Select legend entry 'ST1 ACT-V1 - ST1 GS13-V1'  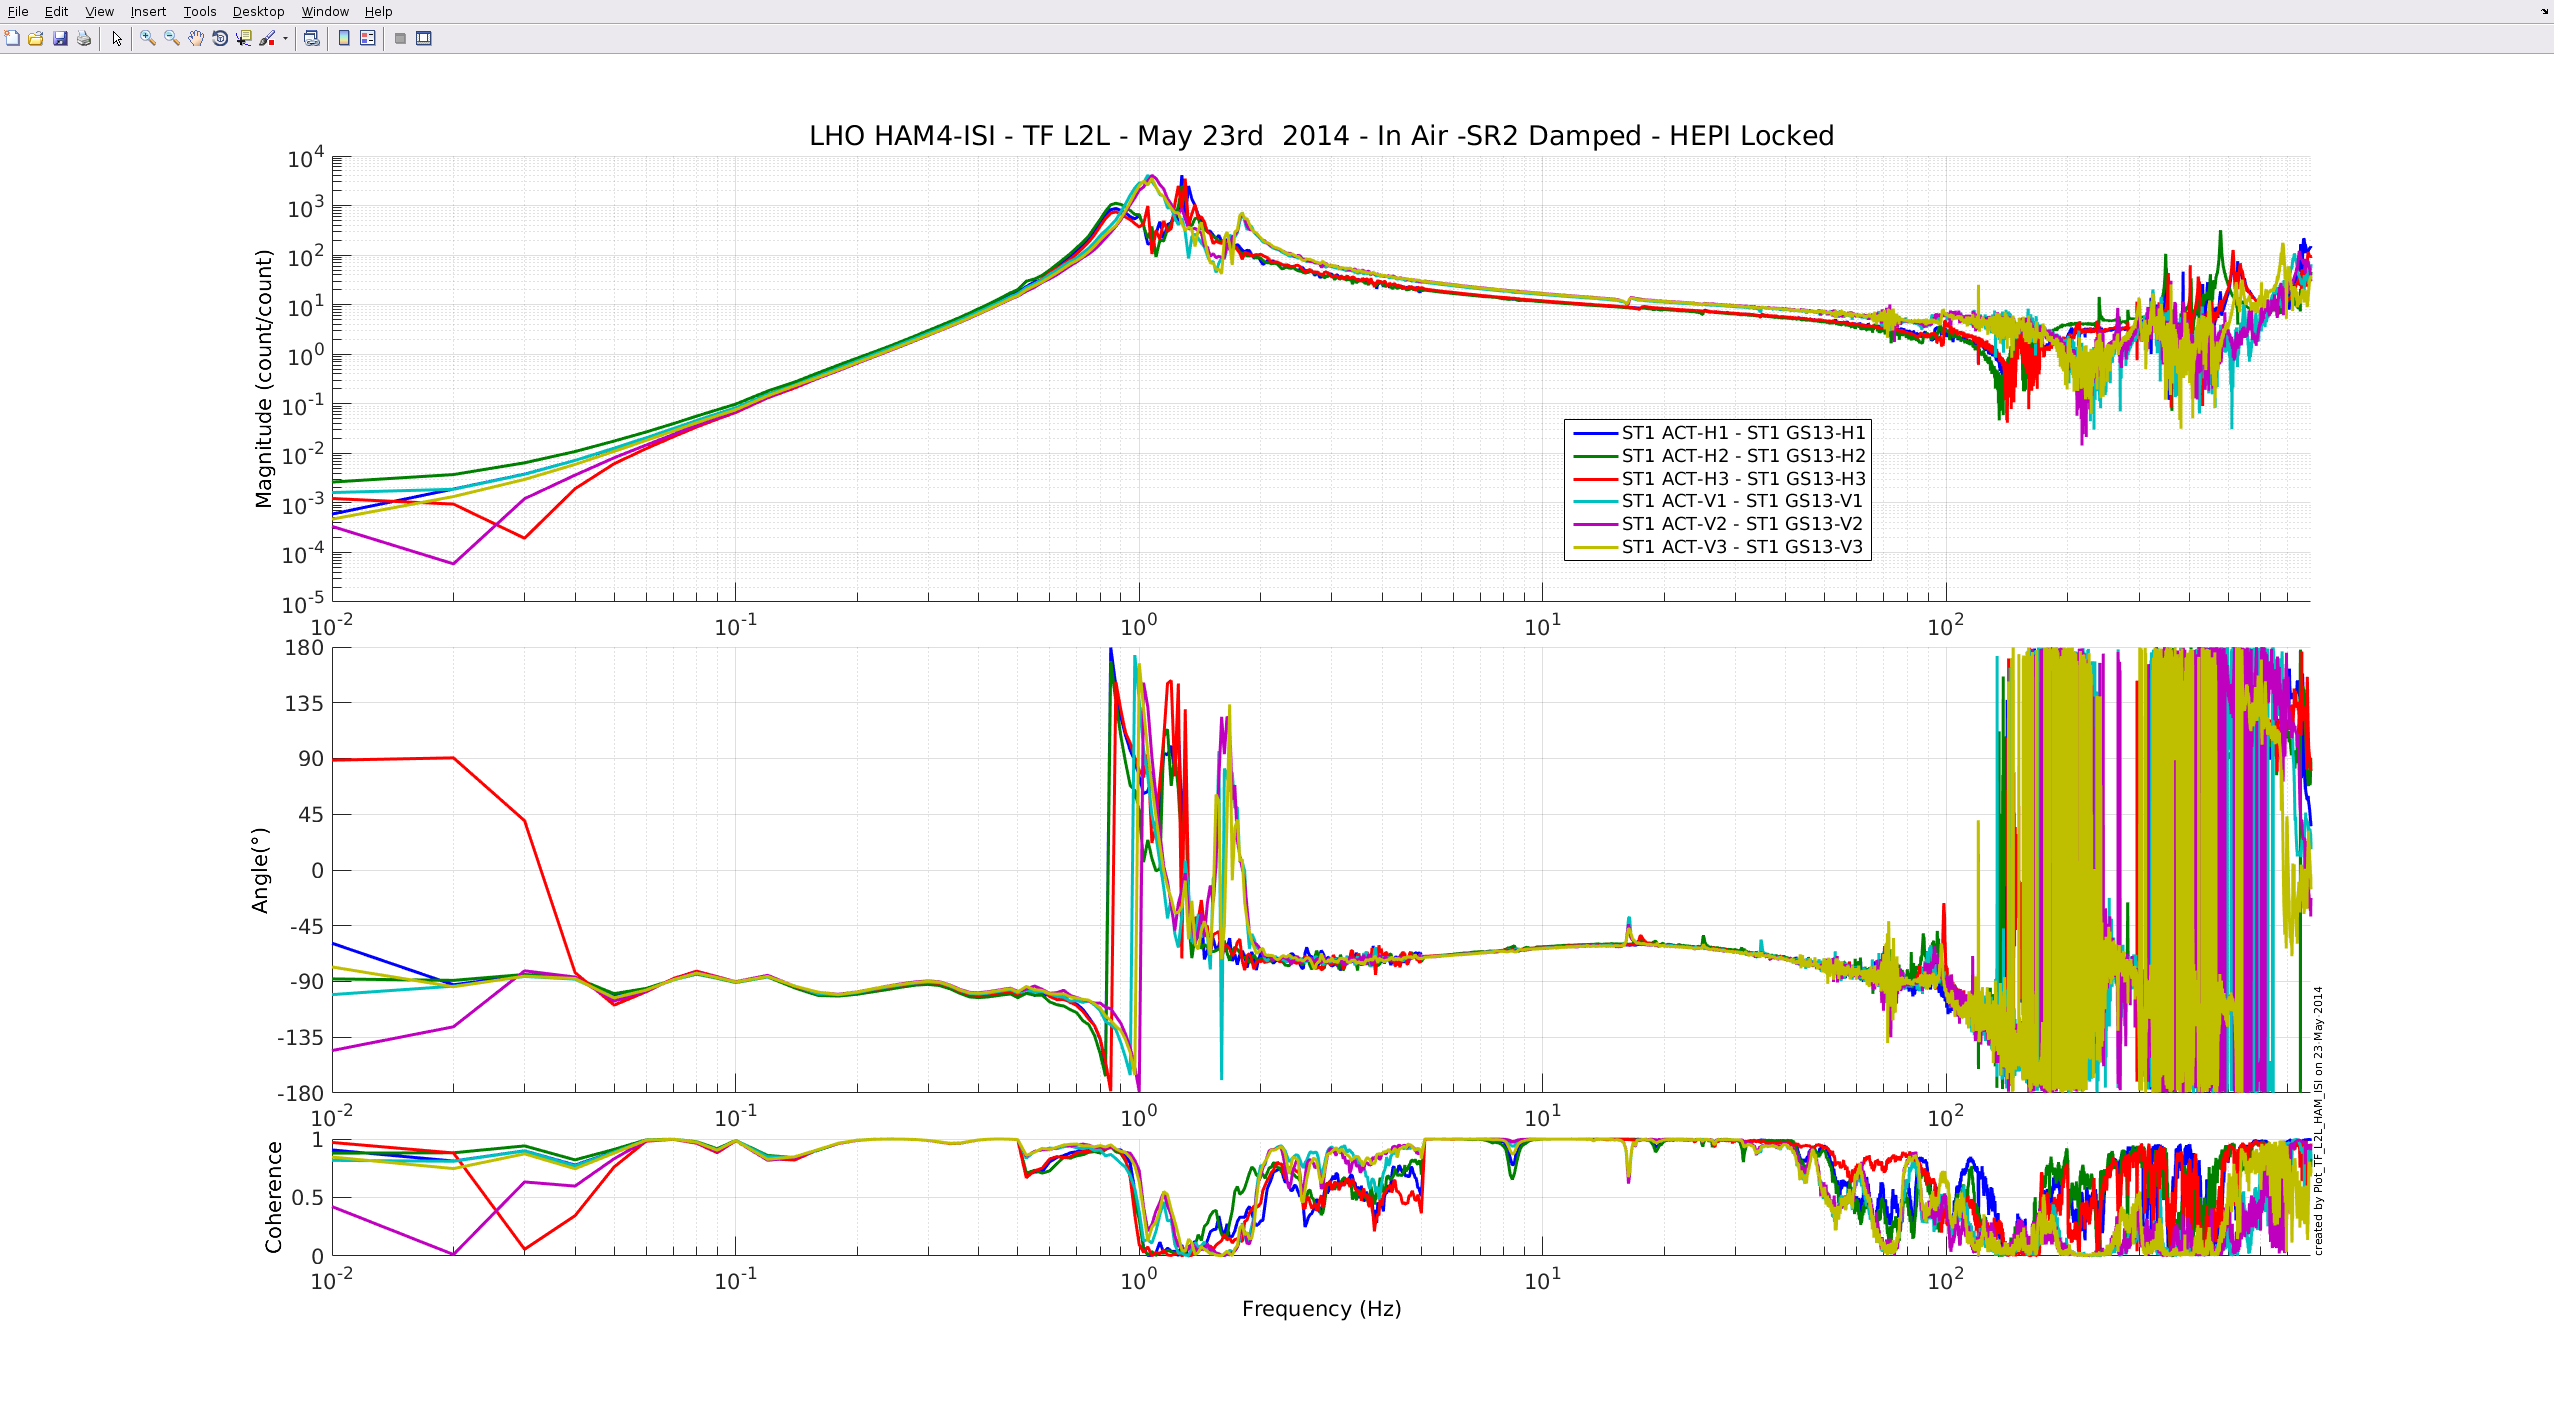1742,500
